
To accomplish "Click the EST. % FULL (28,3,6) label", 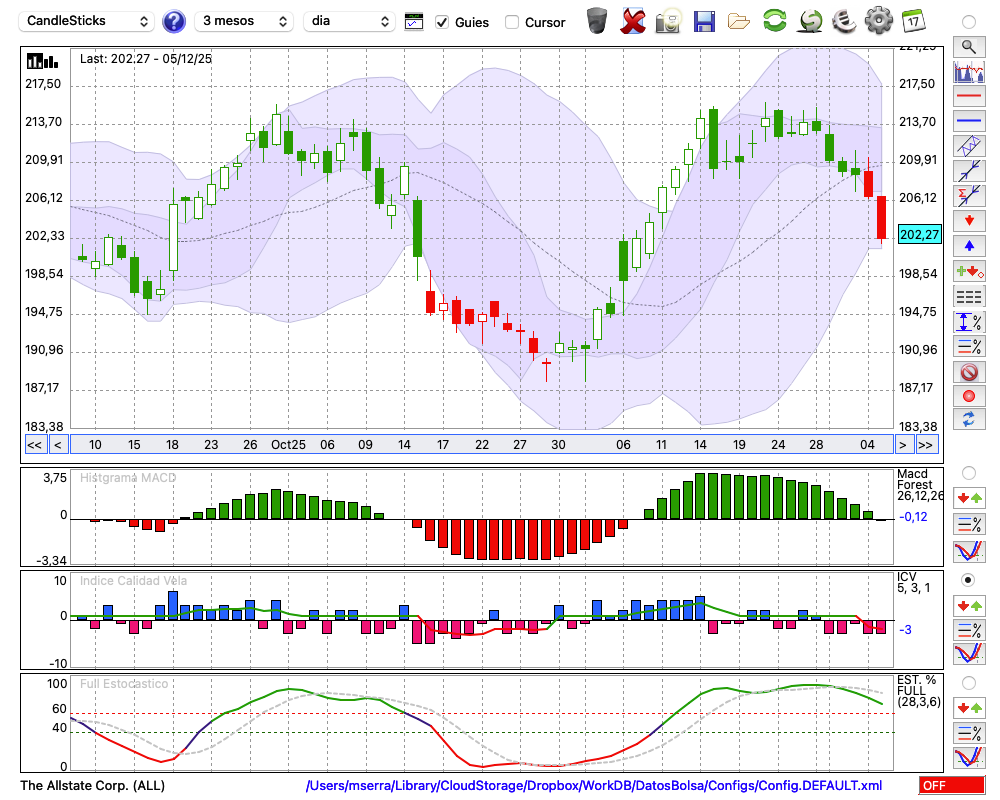I will pyautogui.click(x=919, y=691).
